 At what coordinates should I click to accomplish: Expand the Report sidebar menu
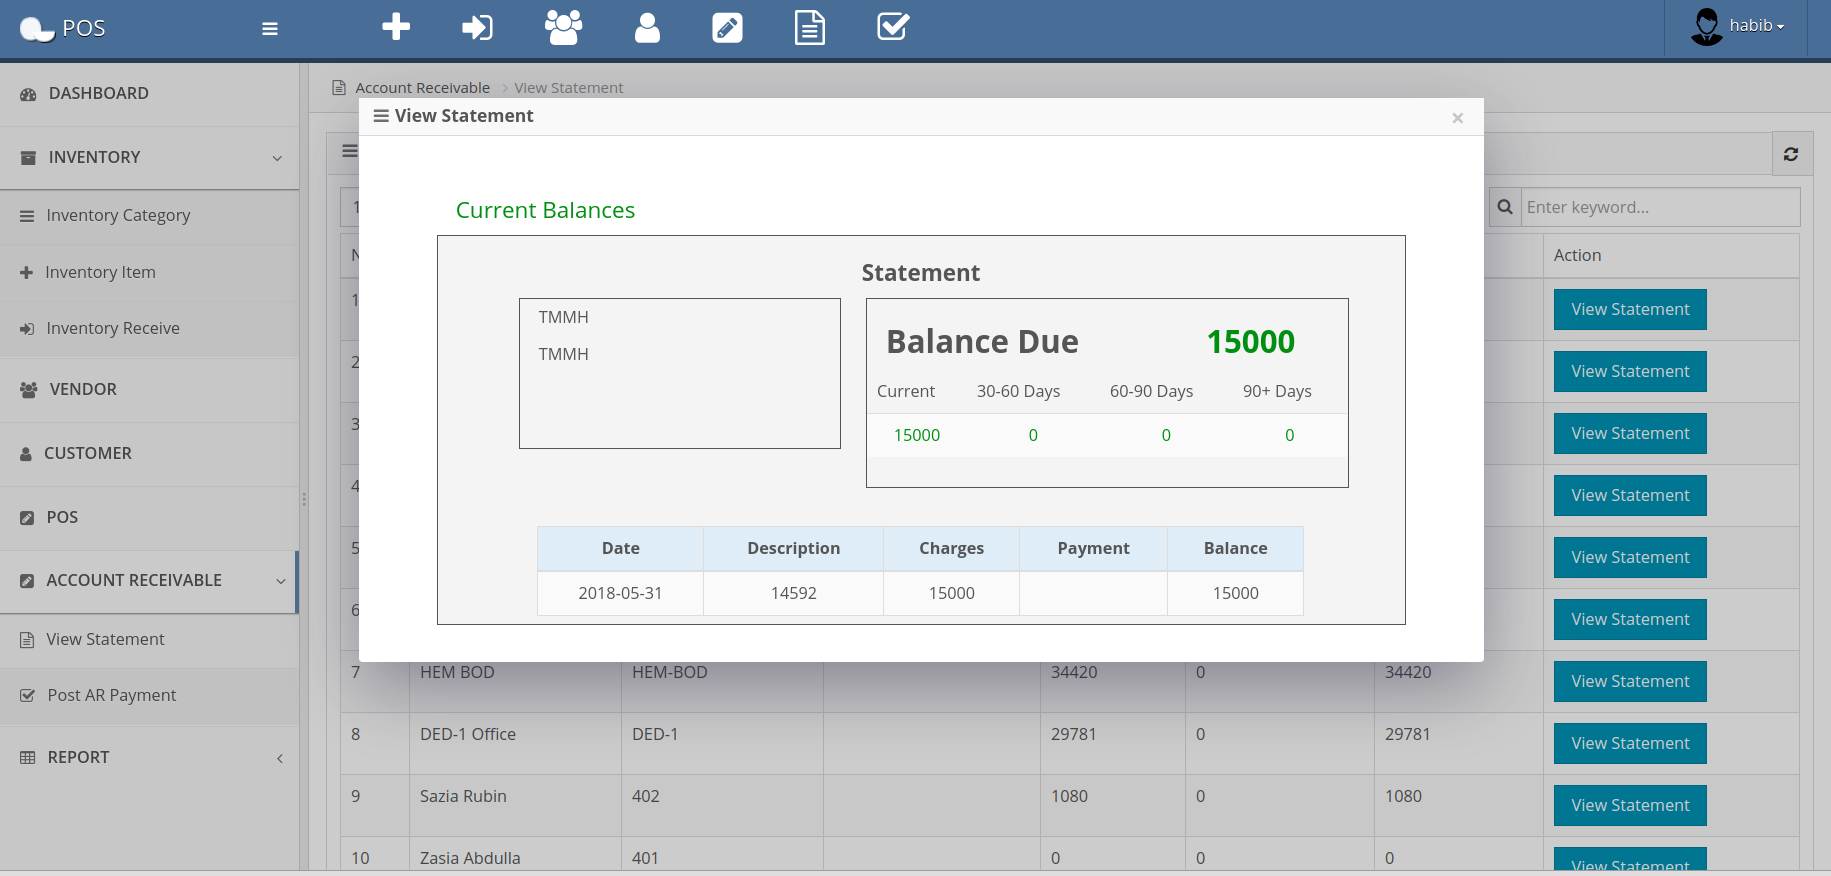coord(150,757)
